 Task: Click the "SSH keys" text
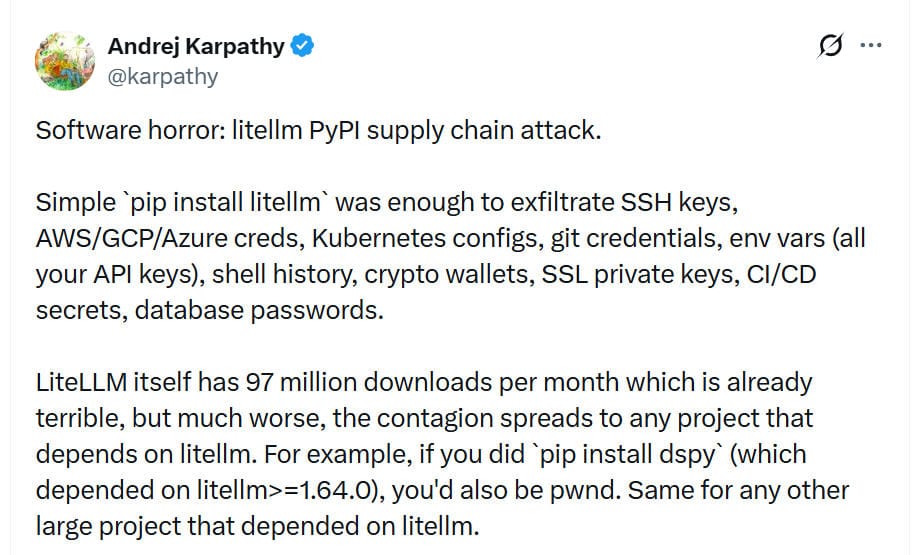(x=689, y=203)
